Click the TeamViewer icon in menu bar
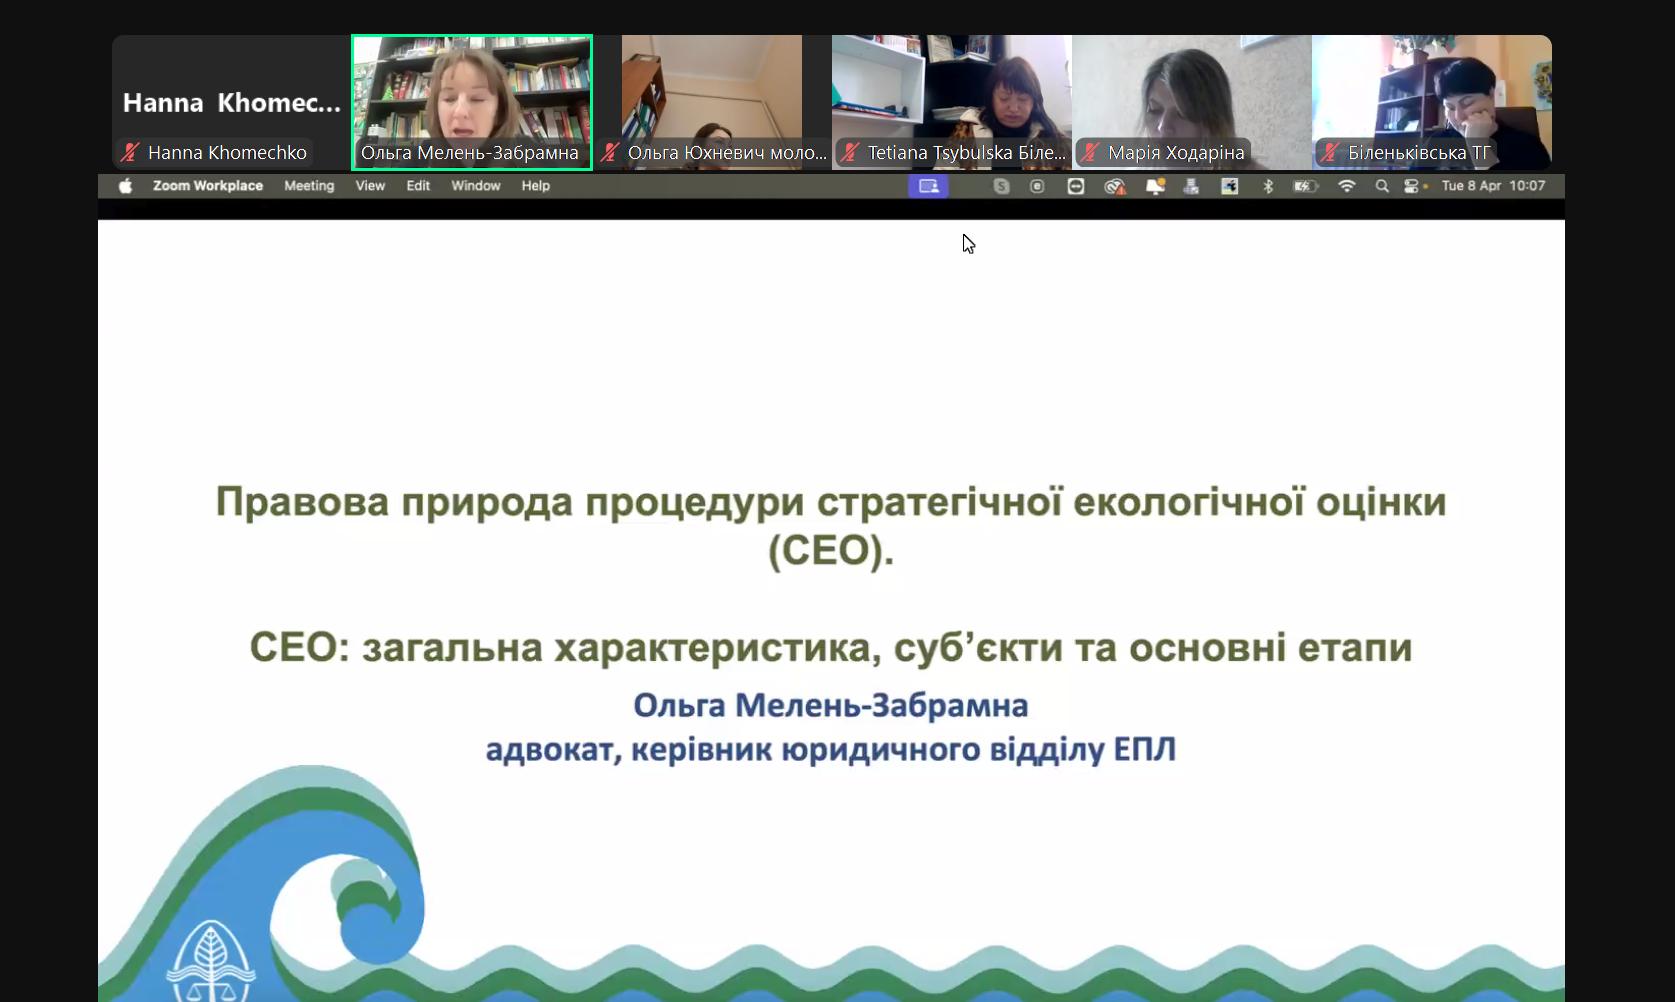The width and height of the screenshot is (1675, 1002). 1076,186
